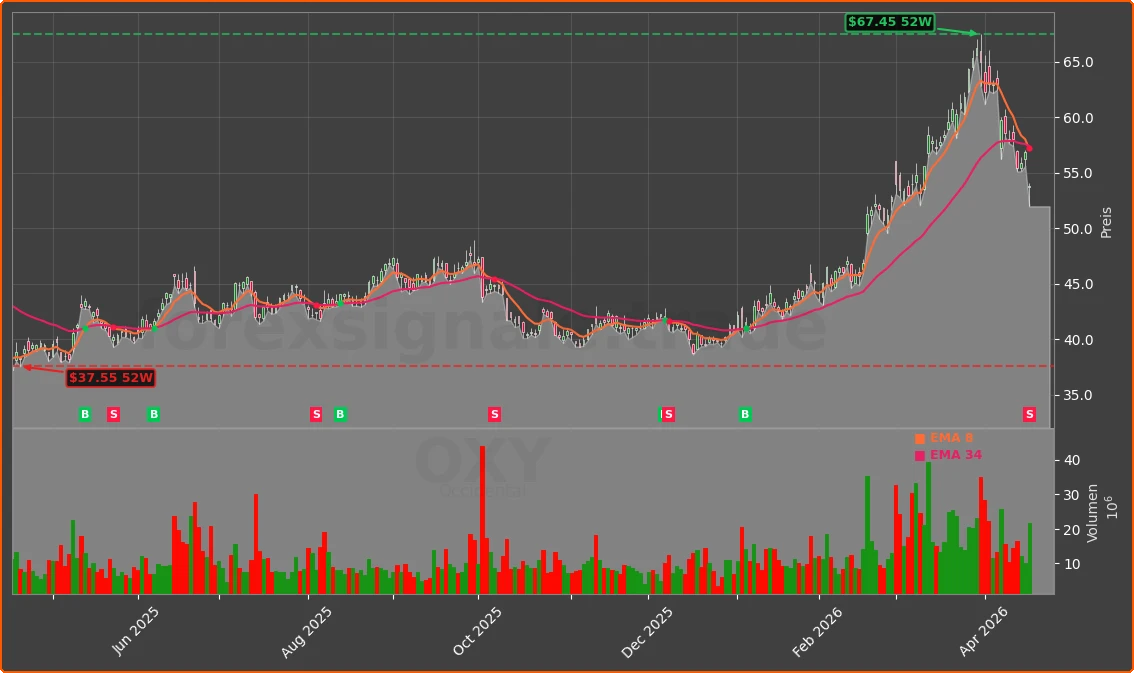This screenshot has width=1134, height=673.
Task: Click the S sell marker near Dec 2025
Action: (x=667, y=414)
